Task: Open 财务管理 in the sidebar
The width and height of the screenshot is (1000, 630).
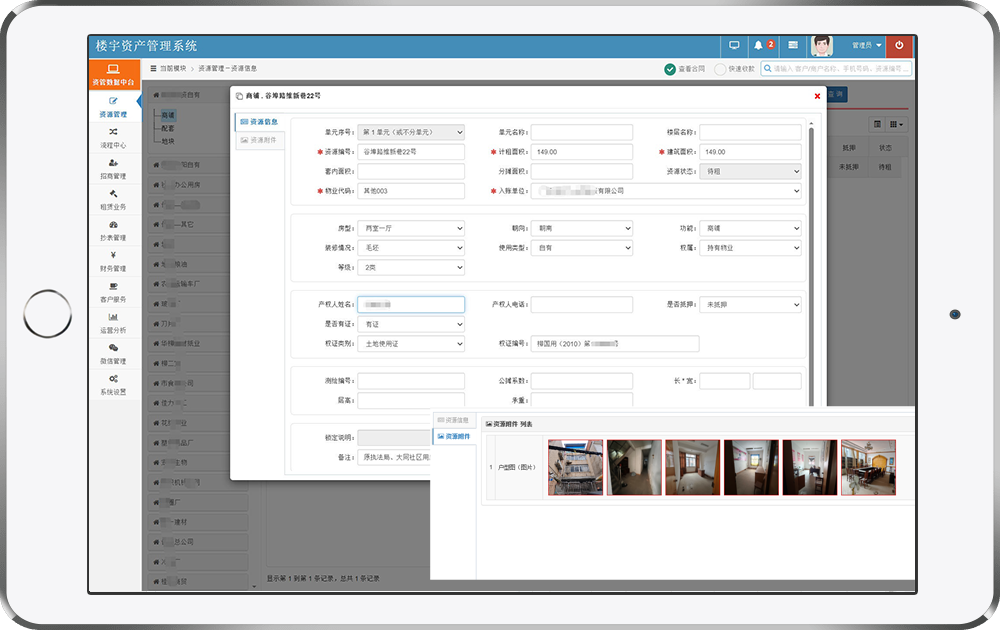Action: pos(114,261)
